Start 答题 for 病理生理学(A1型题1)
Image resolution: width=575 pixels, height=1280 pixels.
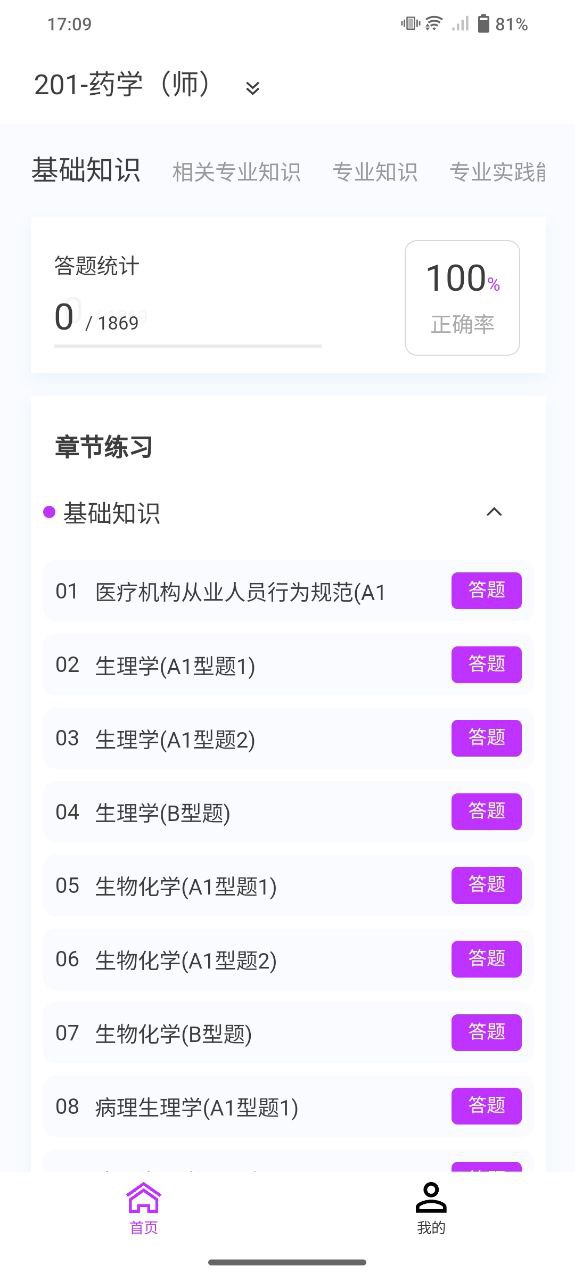(487, 1106)
